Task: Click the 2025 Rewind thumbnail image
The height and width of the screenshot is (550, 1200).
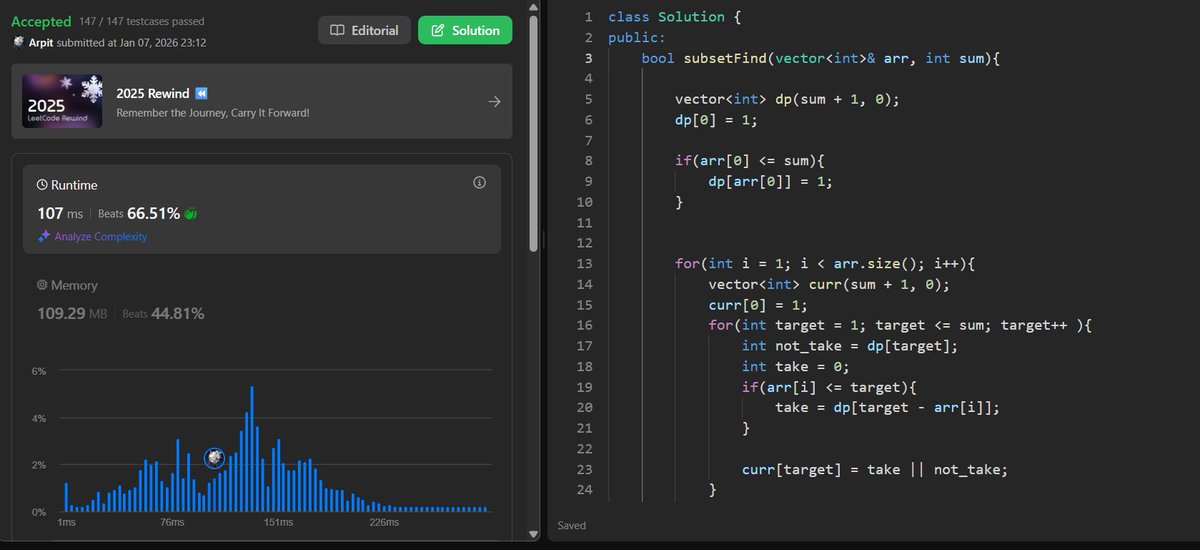Action: click(x=62, y=101)
